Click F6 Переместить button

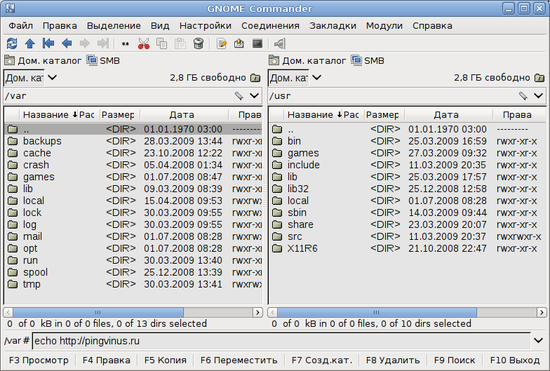point(239,360)
